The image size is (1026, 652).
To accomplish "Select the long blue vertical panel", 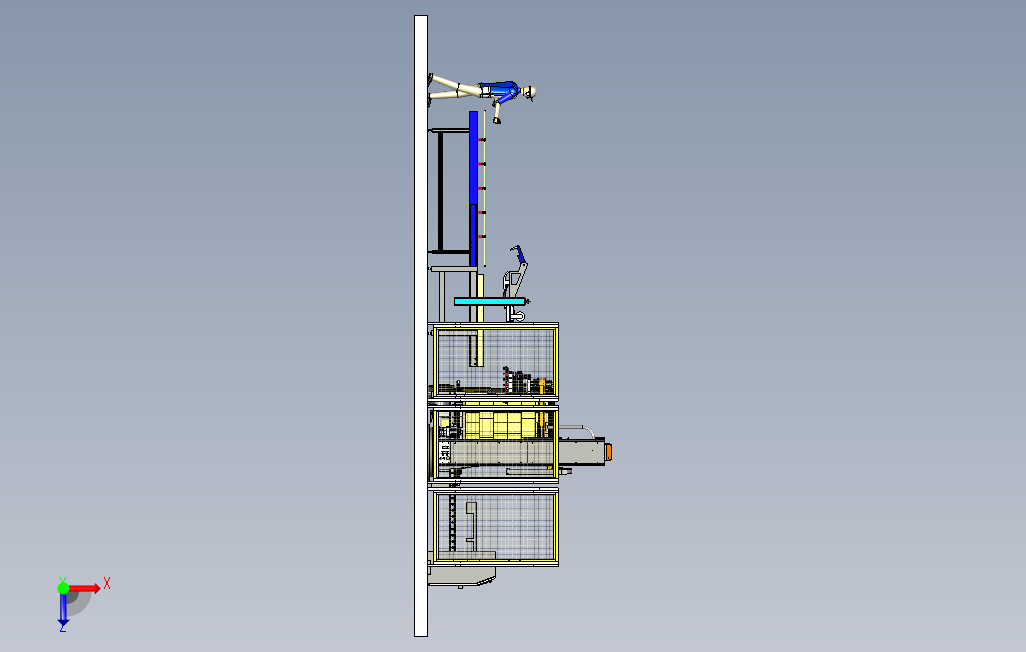I will point(473,189).
